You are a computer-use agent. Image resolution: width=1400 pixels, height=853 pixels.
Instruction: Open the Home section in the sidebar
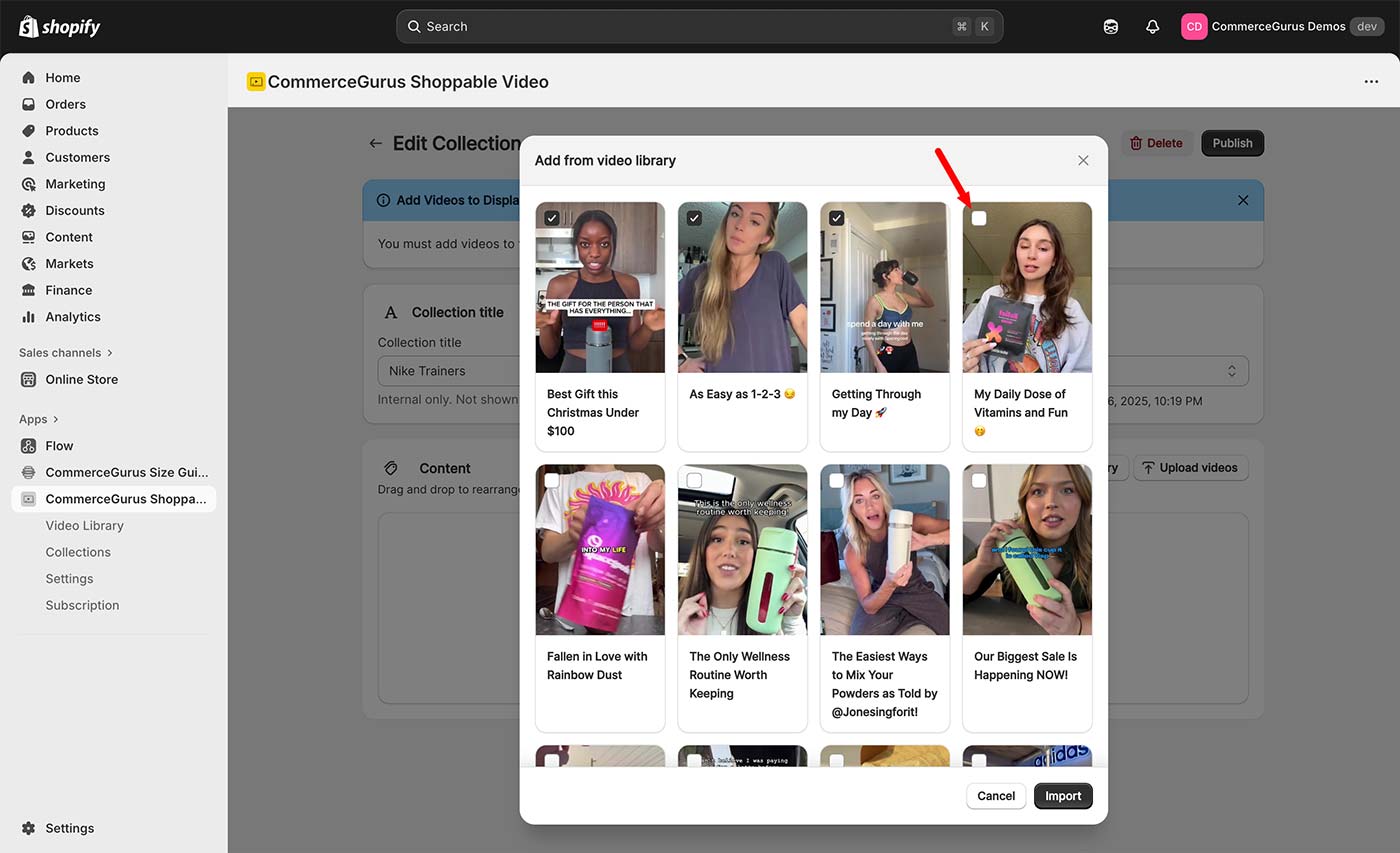pos(64,77)
